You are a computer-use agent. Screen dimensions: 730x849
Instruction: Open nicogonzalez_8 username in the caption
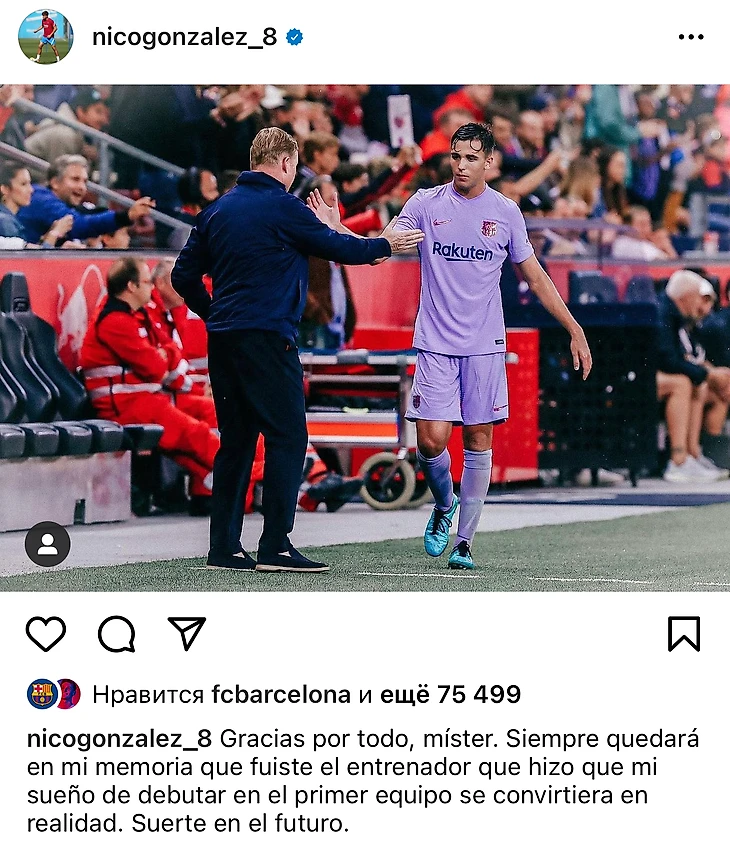pos(119,739)
